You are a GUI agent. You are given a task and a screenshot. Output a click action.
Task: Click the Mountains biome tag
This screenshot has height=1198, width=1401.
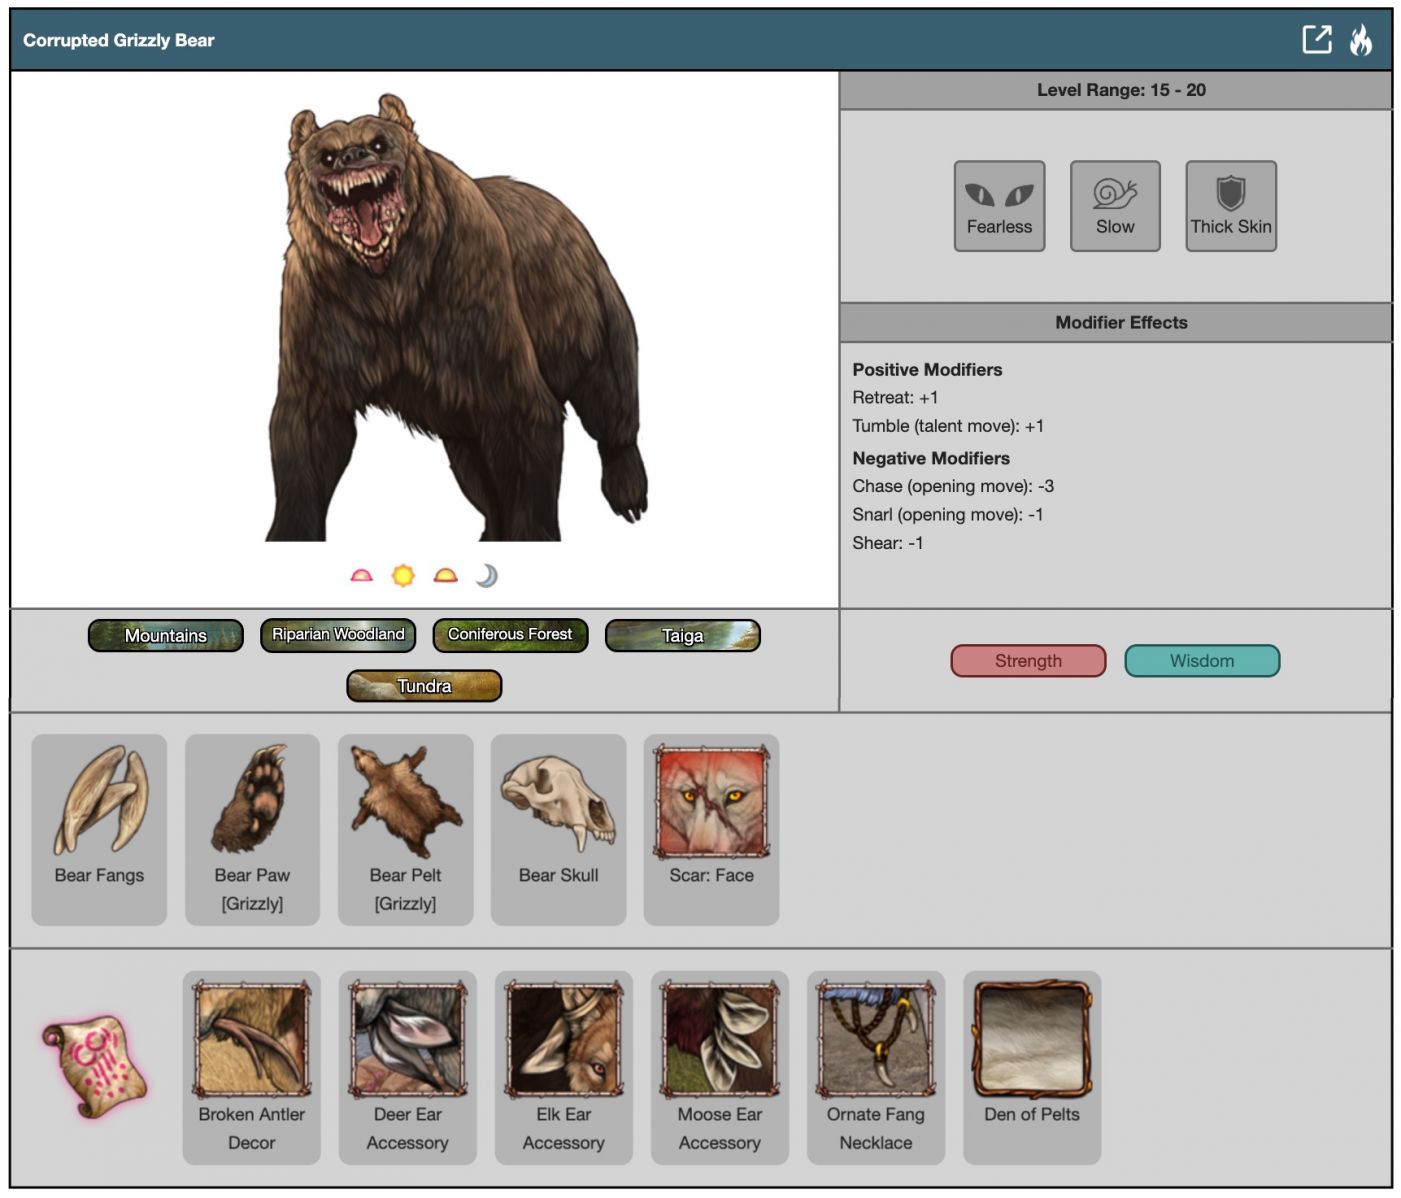coord(166,635)
